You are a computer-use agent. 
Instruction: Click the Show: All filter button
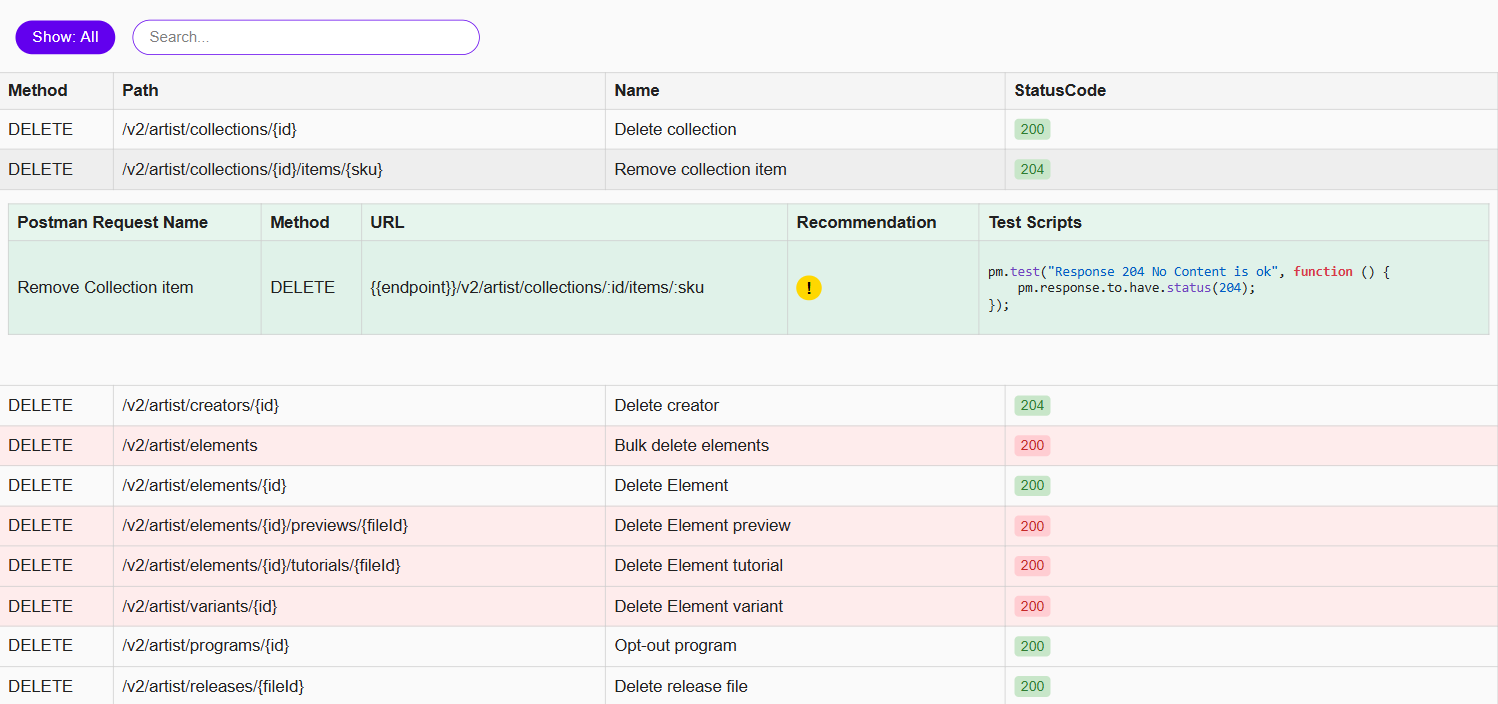tap(65, 37)
